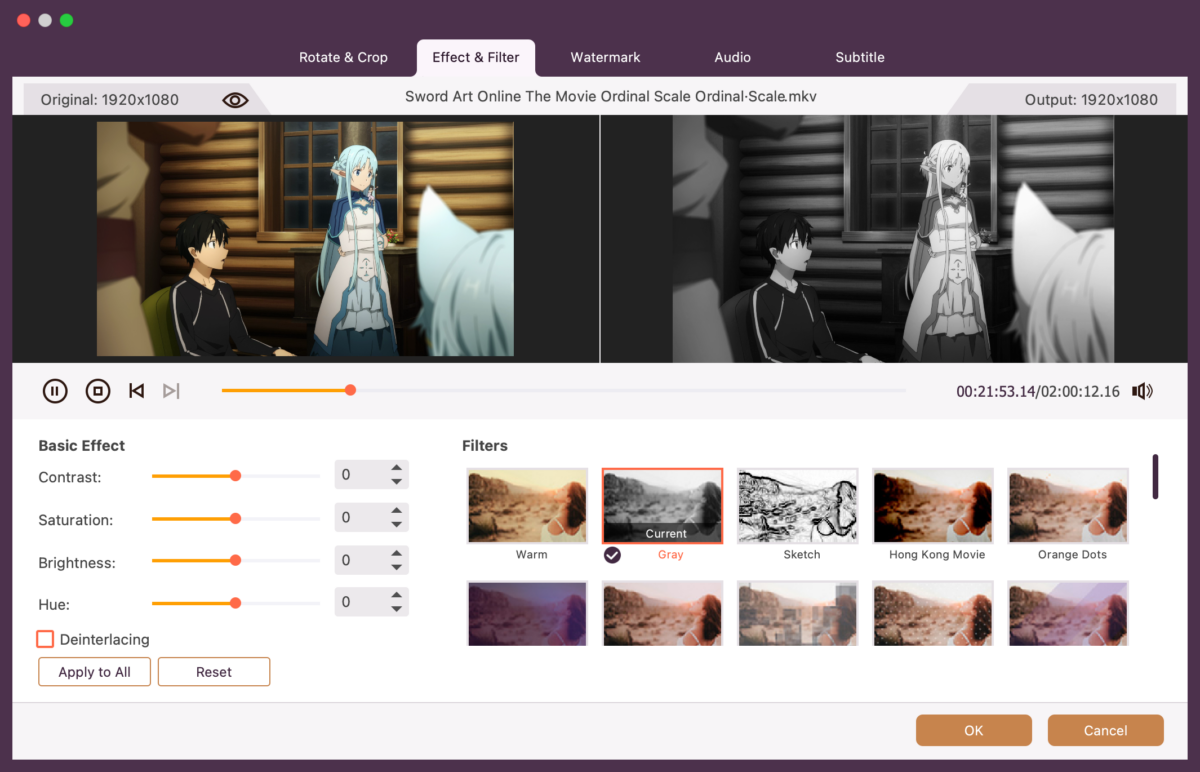This screenshot has width=1200, height=772.
Task: Apply the Sketch filter
Action: coord(798,505)
